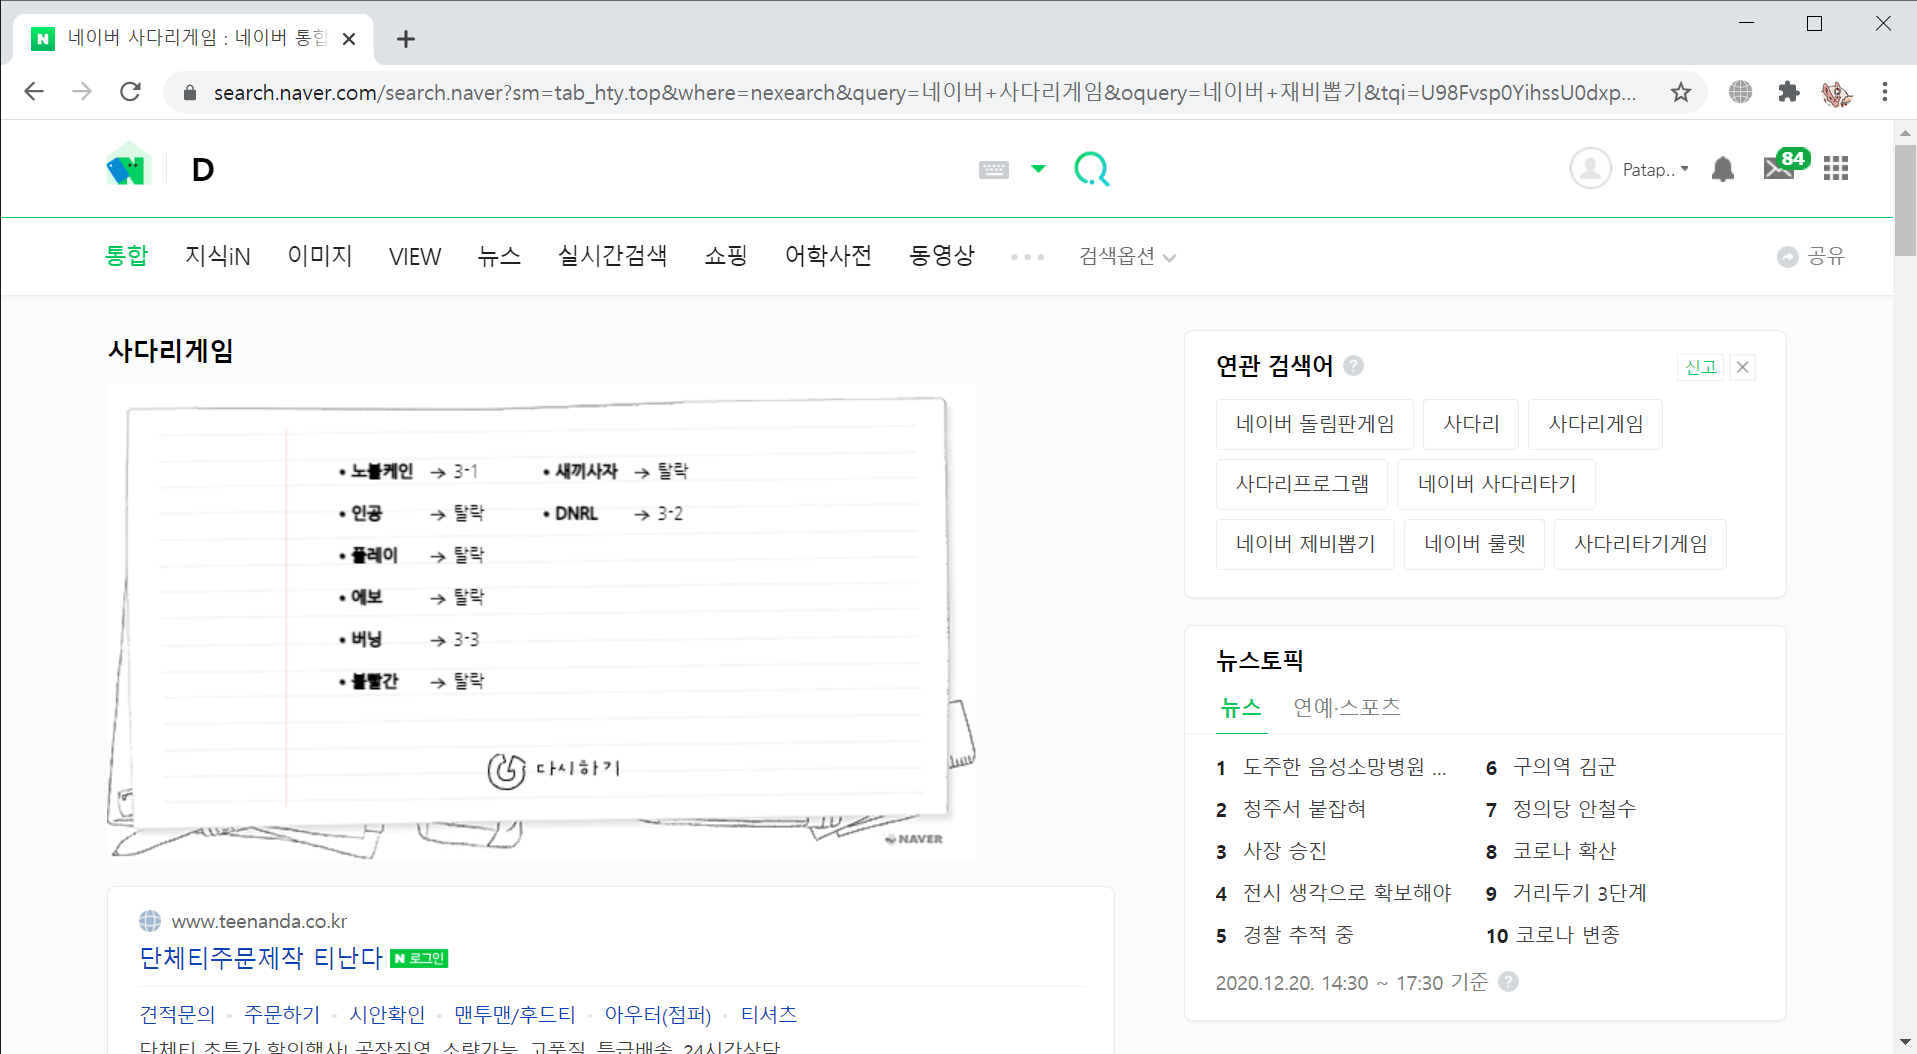Switch to the 동영상 tab

point(942,256)
